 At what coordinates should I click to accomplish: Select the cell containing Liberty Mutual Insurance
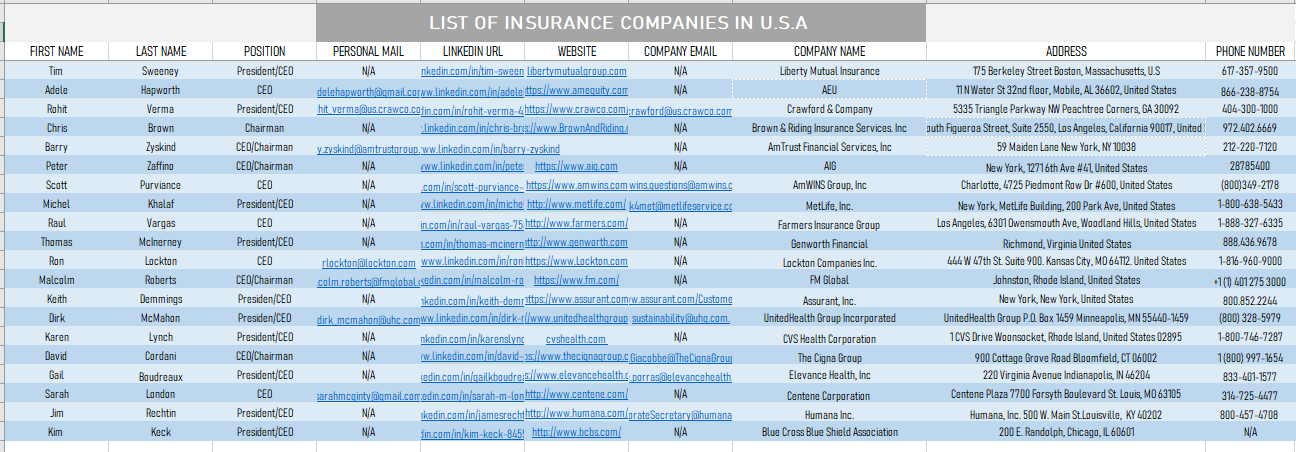pyautogui.click(x=829, y=71)
